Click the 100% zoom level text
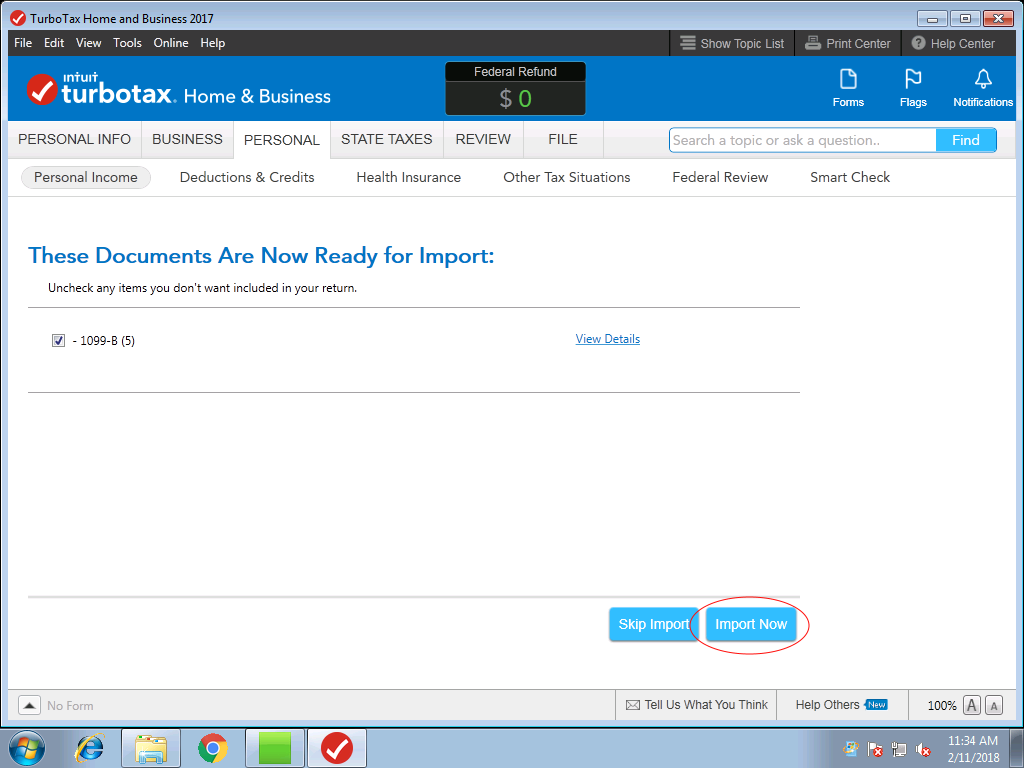1024x768 pixels. click(x=941, y=705)
